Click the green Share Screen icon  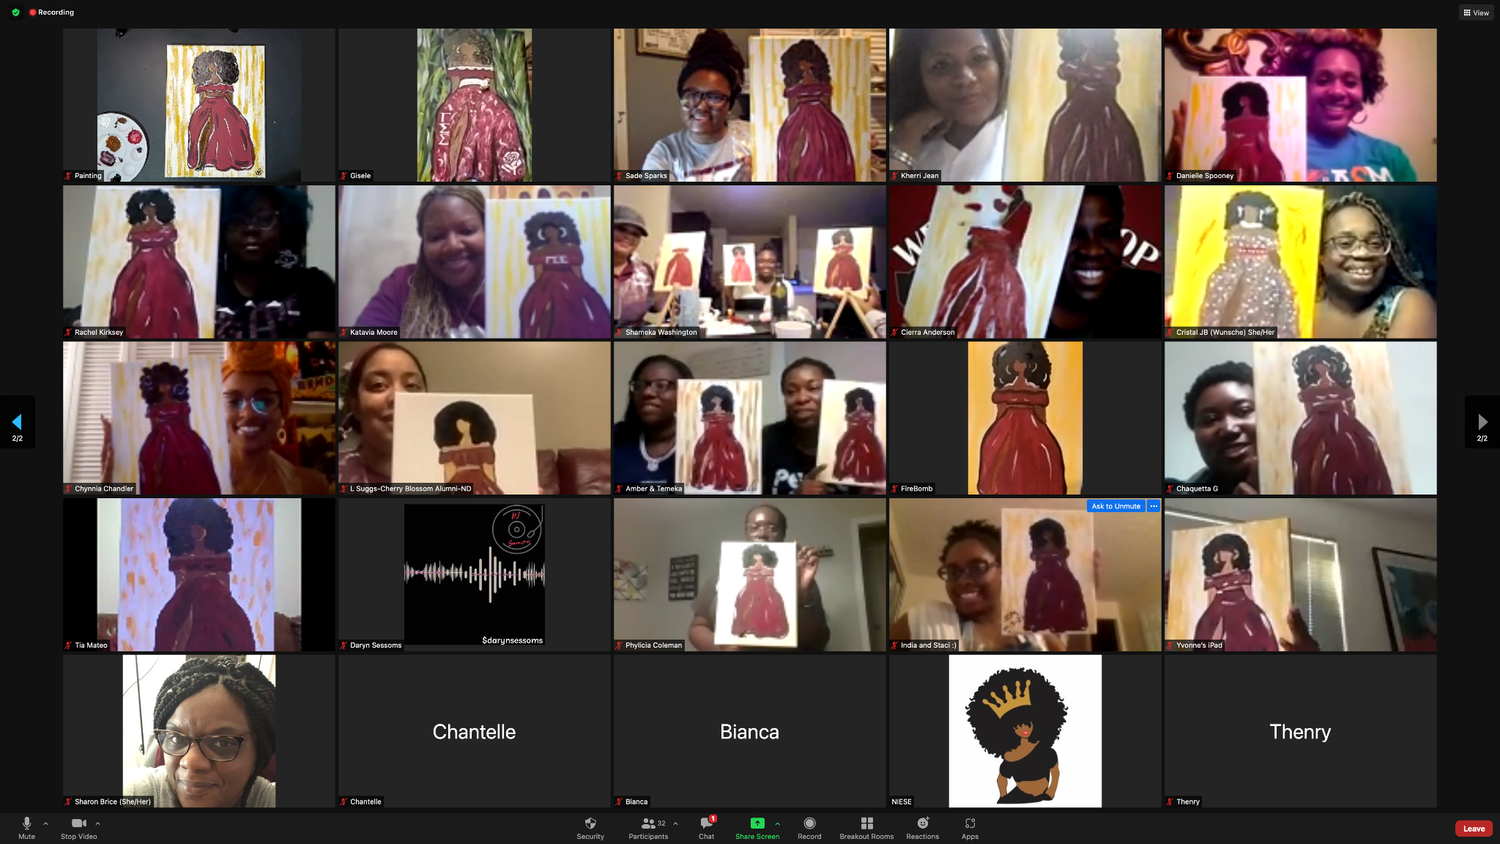point(757,823)
